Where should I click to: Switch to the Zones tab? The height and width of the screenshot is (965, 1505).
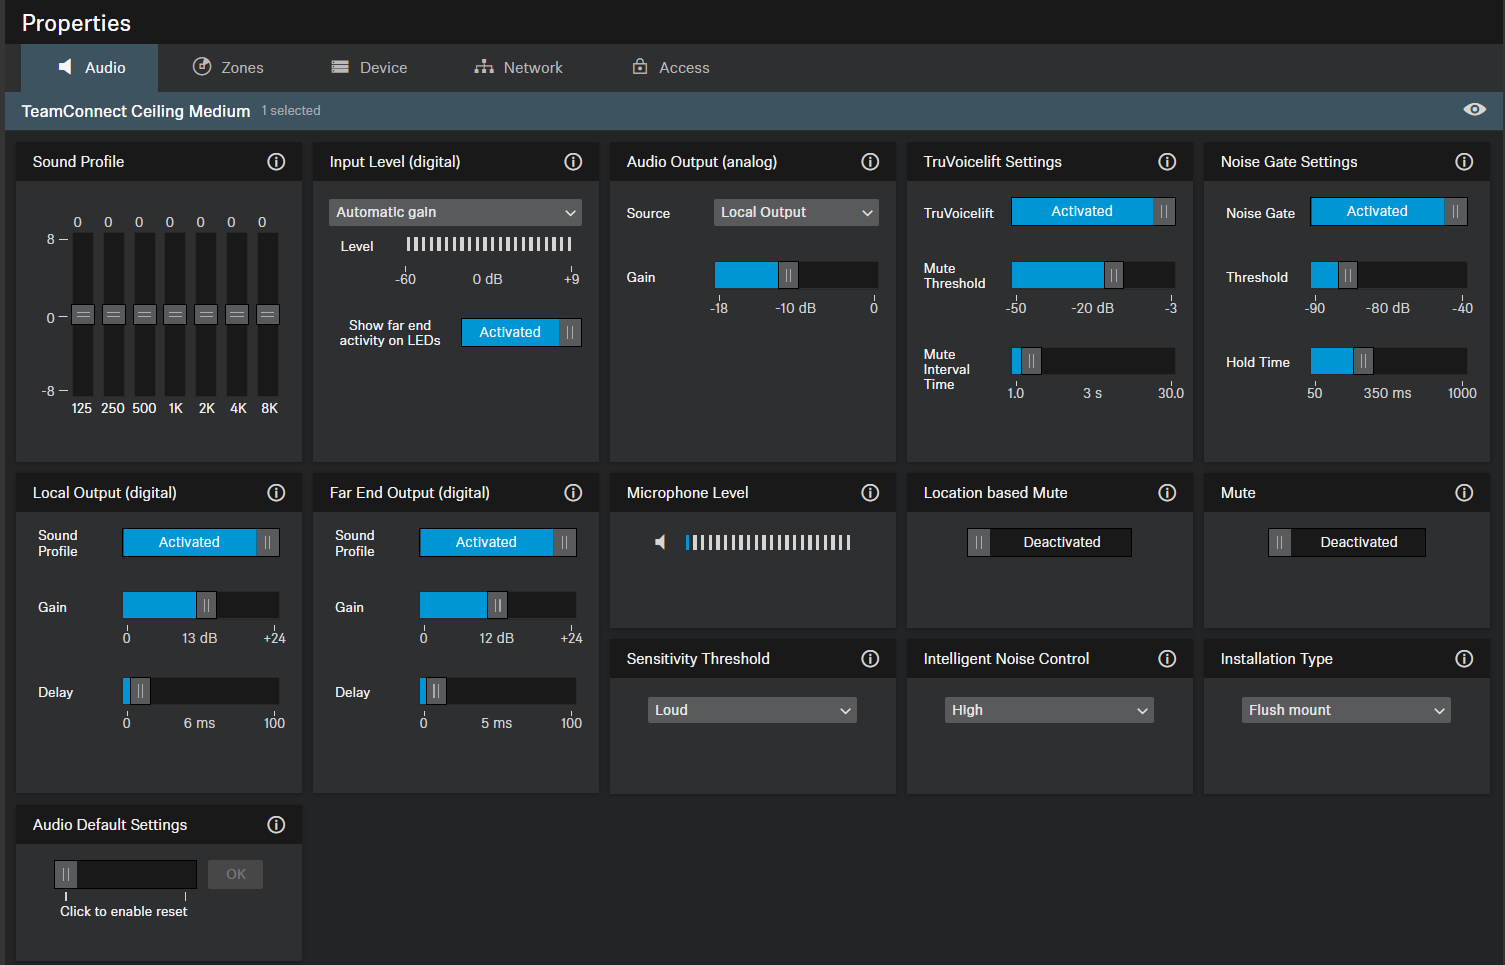coord(228,68)
